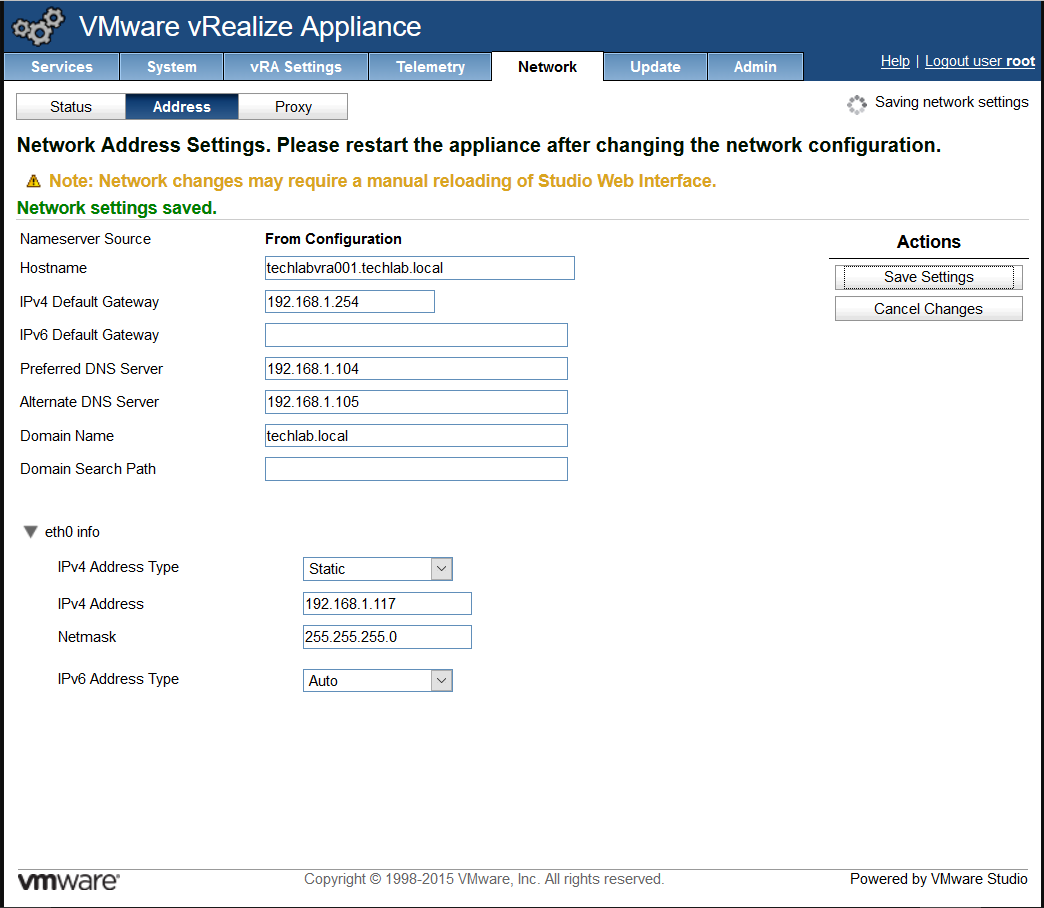The image size is (1044, 908).
Task: Click Logout user root link
Action: tap(979, 61)
